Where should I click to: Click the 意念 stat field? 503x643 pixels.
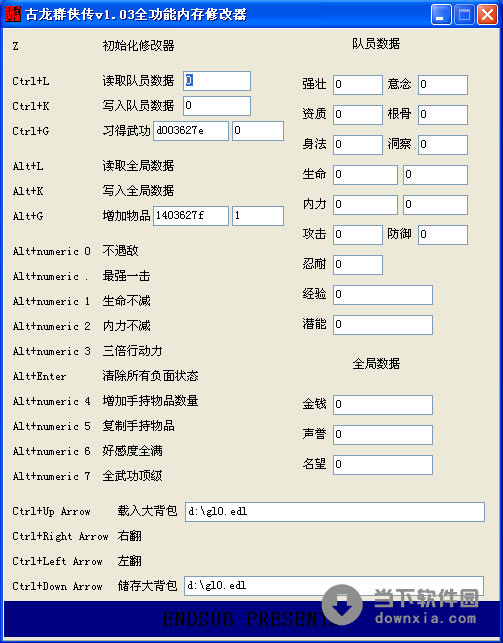point(443,84)
